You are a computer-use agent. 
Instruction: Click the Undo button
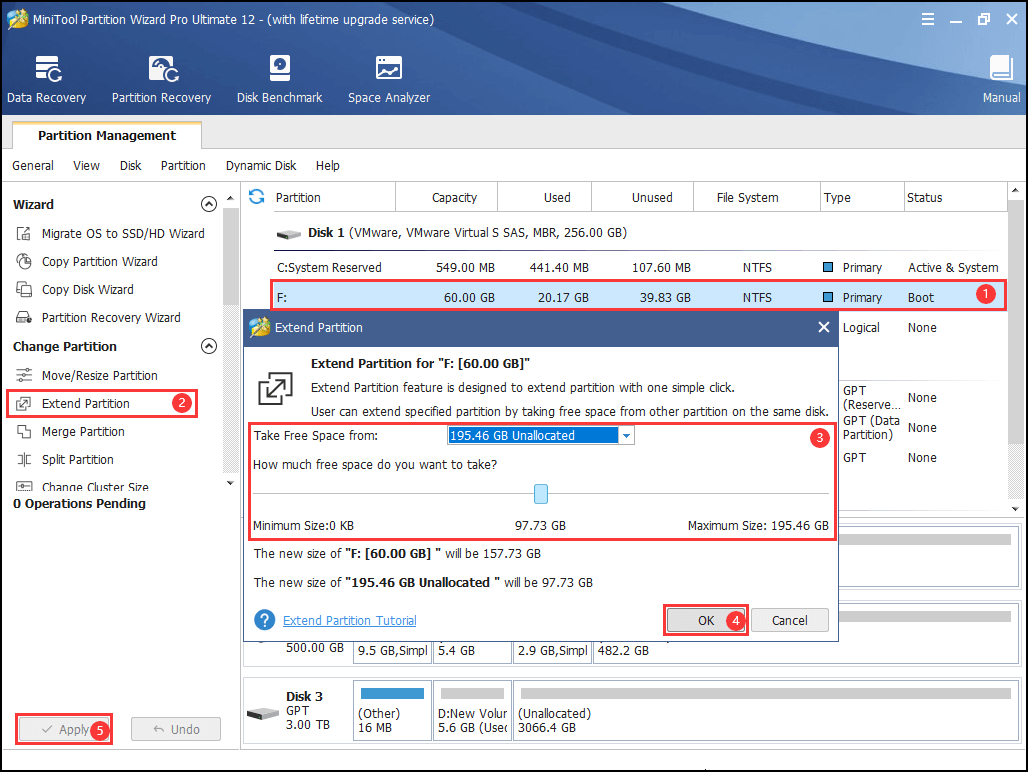click(176, 729)
